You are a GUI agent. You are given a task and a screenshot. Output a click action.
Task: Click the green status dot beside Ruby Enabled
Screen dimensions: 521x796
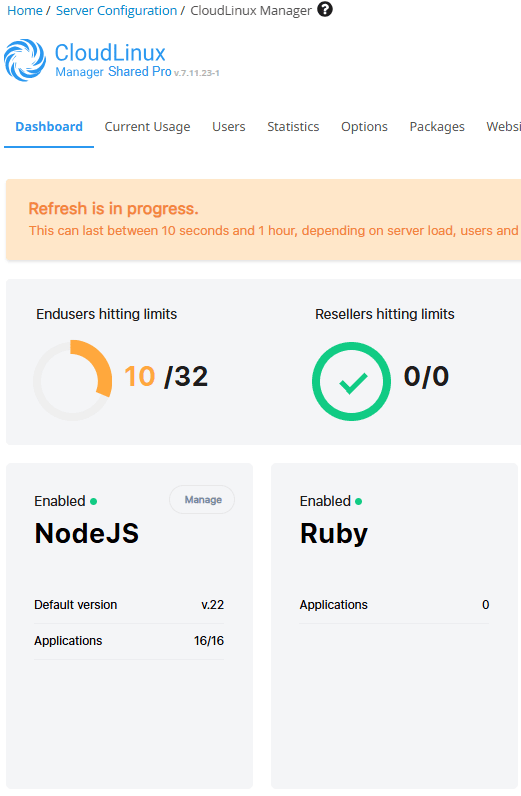click(x=359, y=502)
